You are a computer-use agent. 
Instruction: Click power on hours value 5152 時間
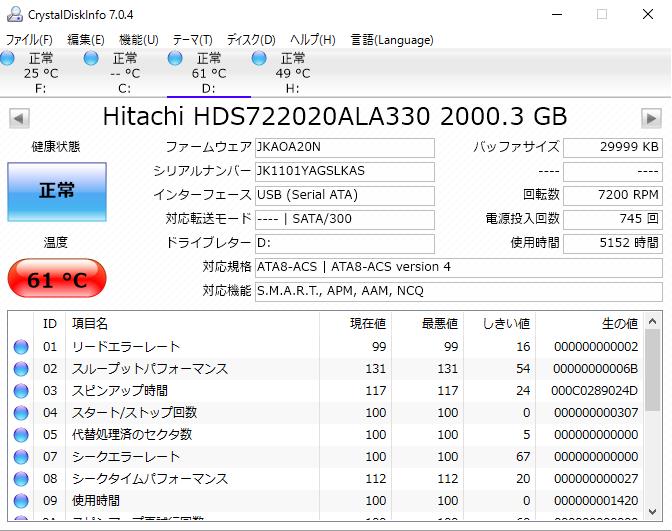point(613,243)
